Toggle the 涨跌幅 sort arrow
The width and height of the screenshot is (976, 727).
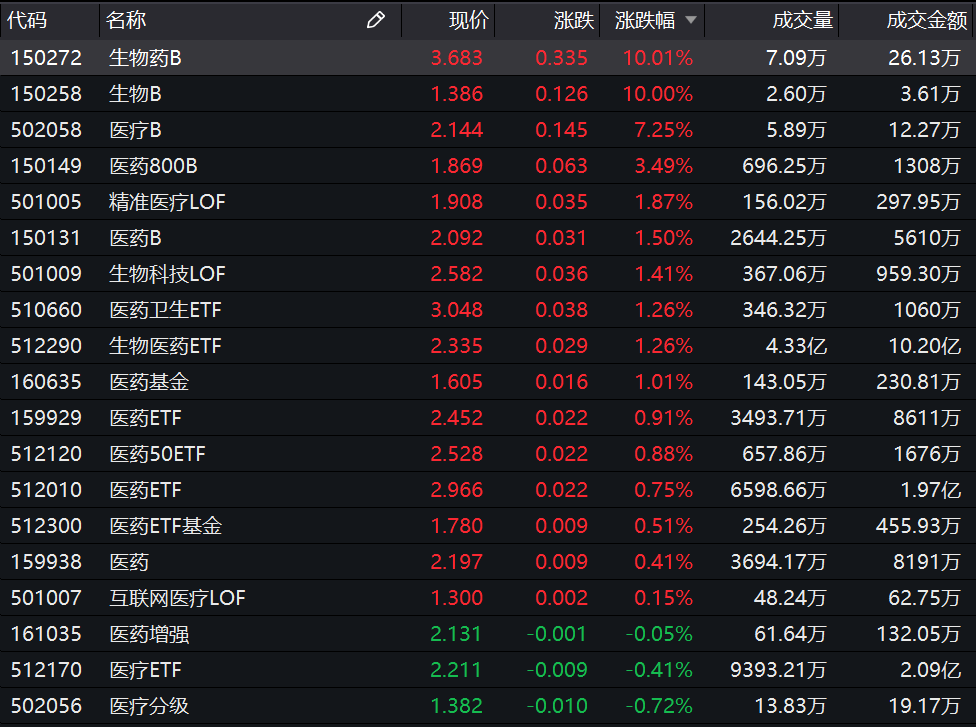point(690,20)
